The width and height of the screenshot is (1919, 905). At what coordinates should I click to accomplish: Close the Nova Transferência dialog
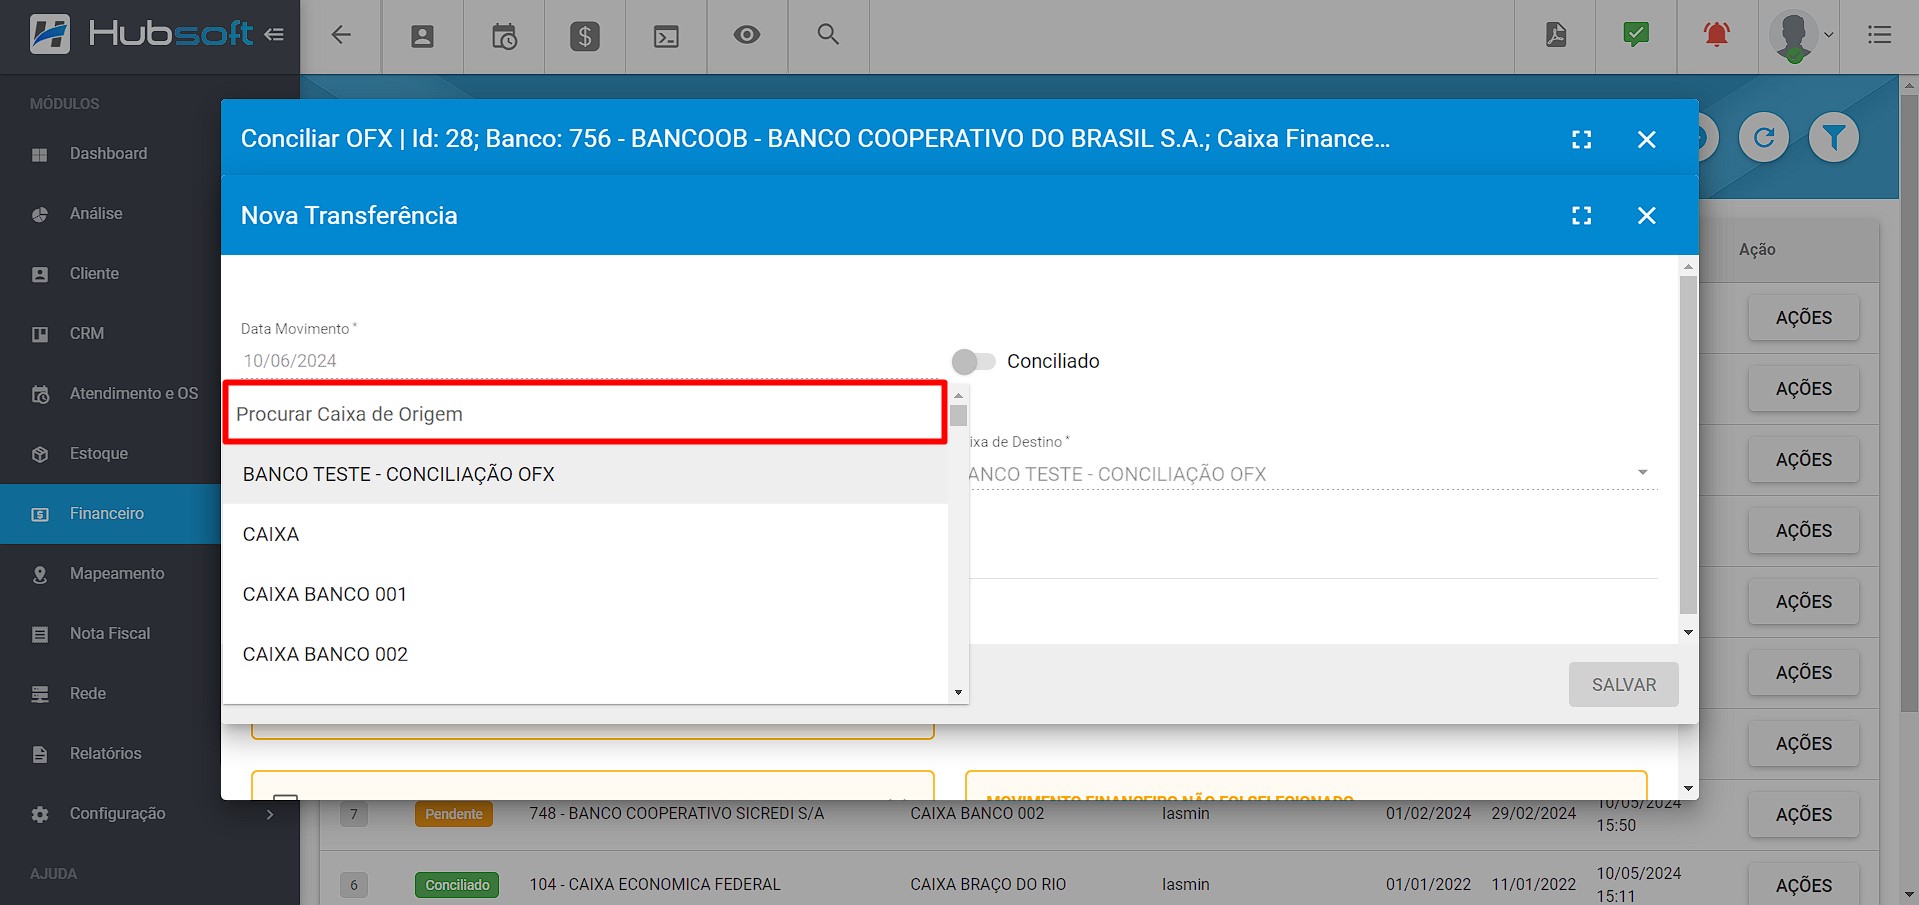(1647, 215)
